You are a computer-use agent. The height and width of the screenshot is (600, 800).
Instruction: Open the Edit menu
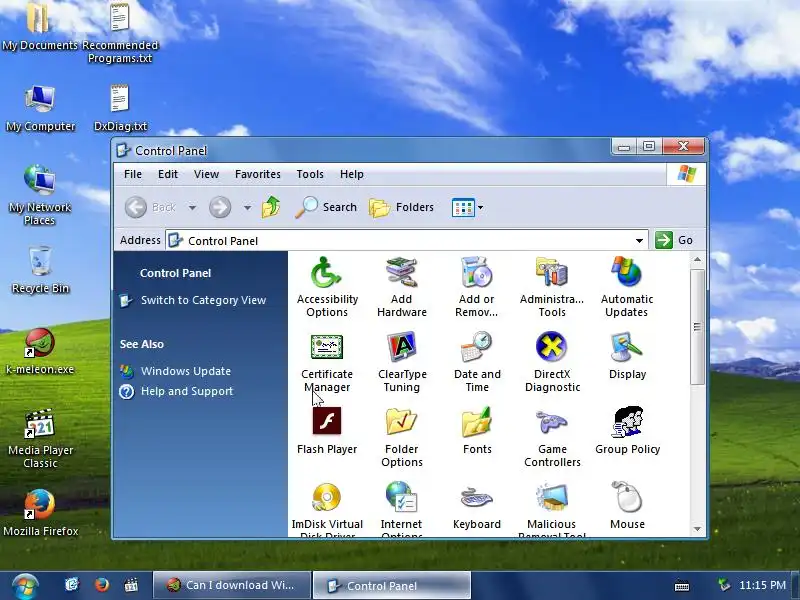pyautogui.click(x=168, y=174)
